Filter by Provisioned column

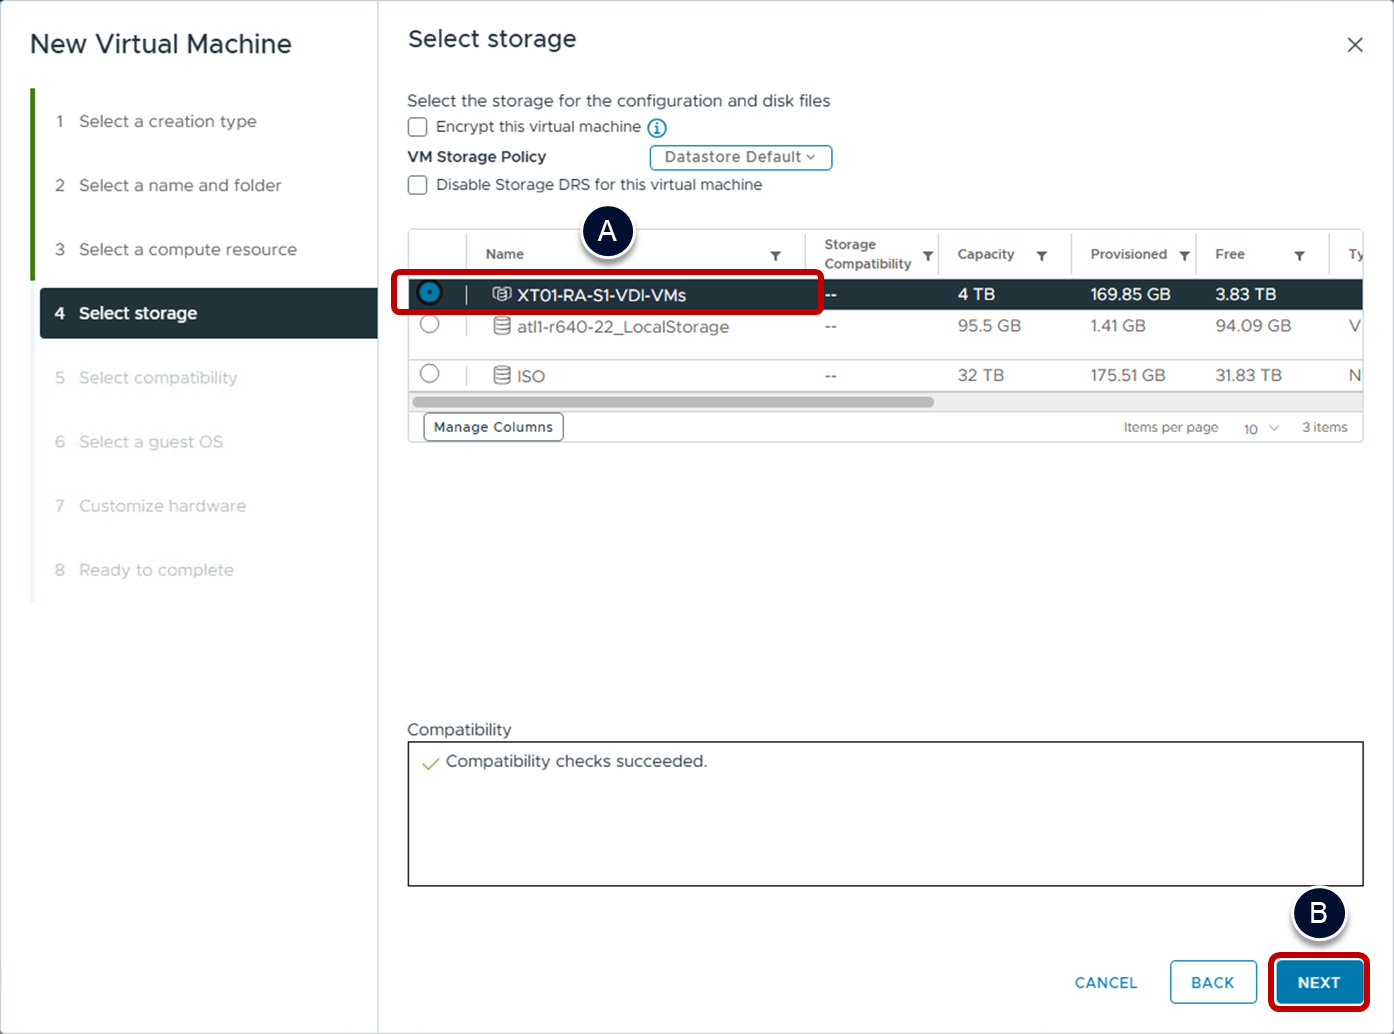[1184, 256]
